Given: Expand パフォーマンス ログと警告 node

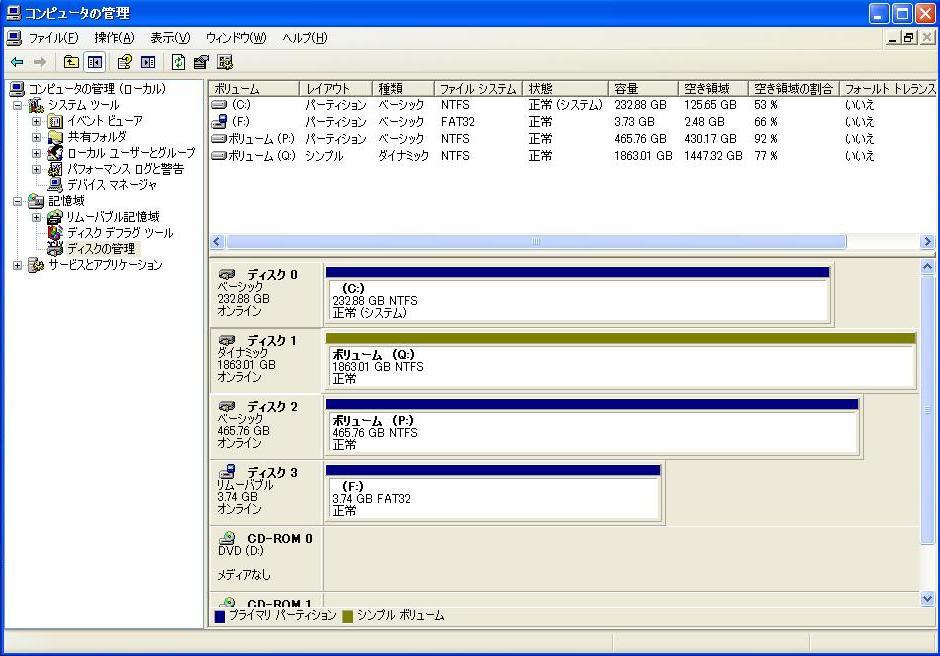Looking at the screenshot, I should 37,170.
